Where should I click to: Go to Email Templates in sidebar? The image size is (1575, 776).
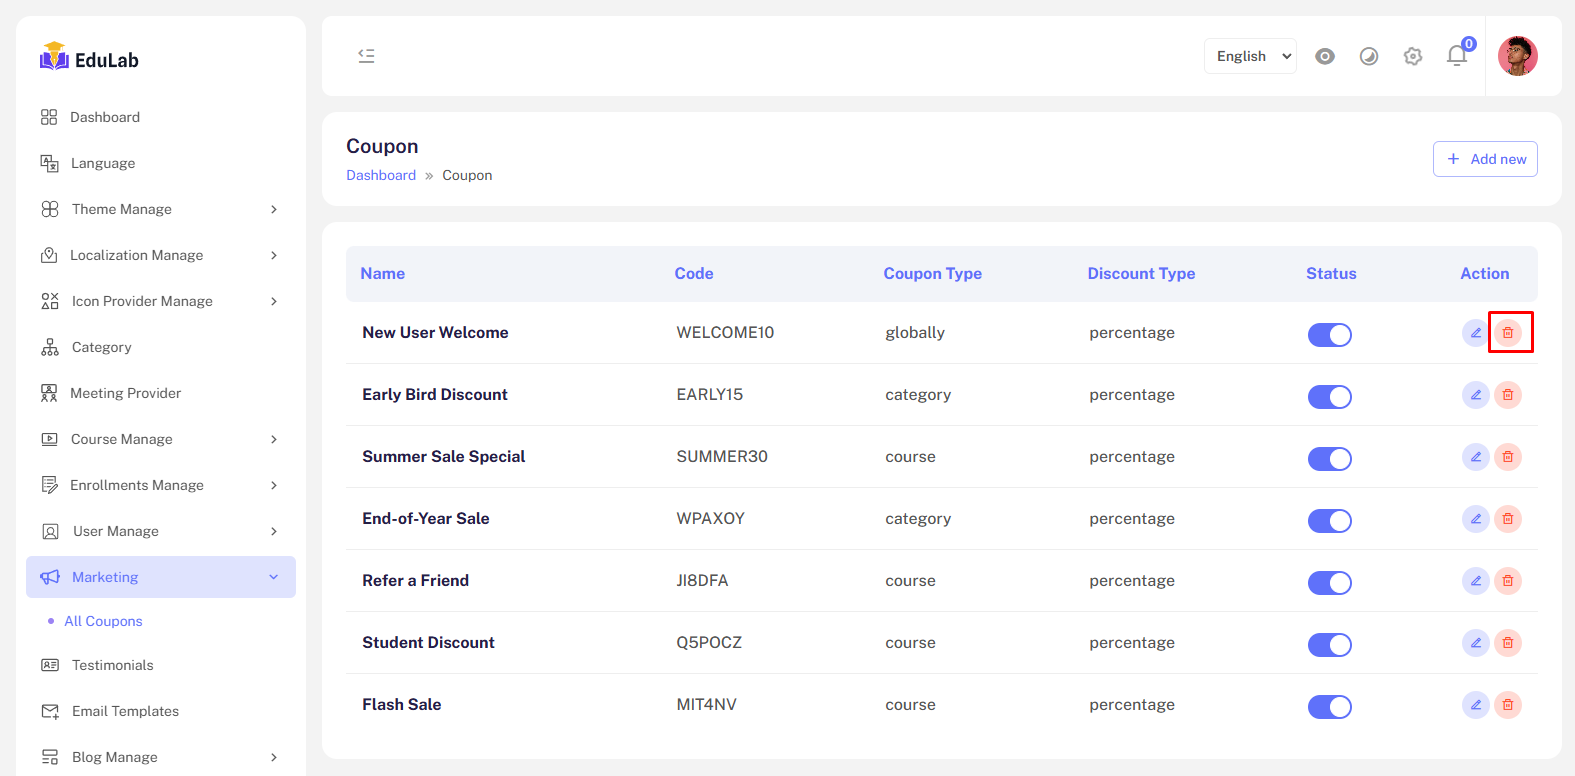click(125, 711)
